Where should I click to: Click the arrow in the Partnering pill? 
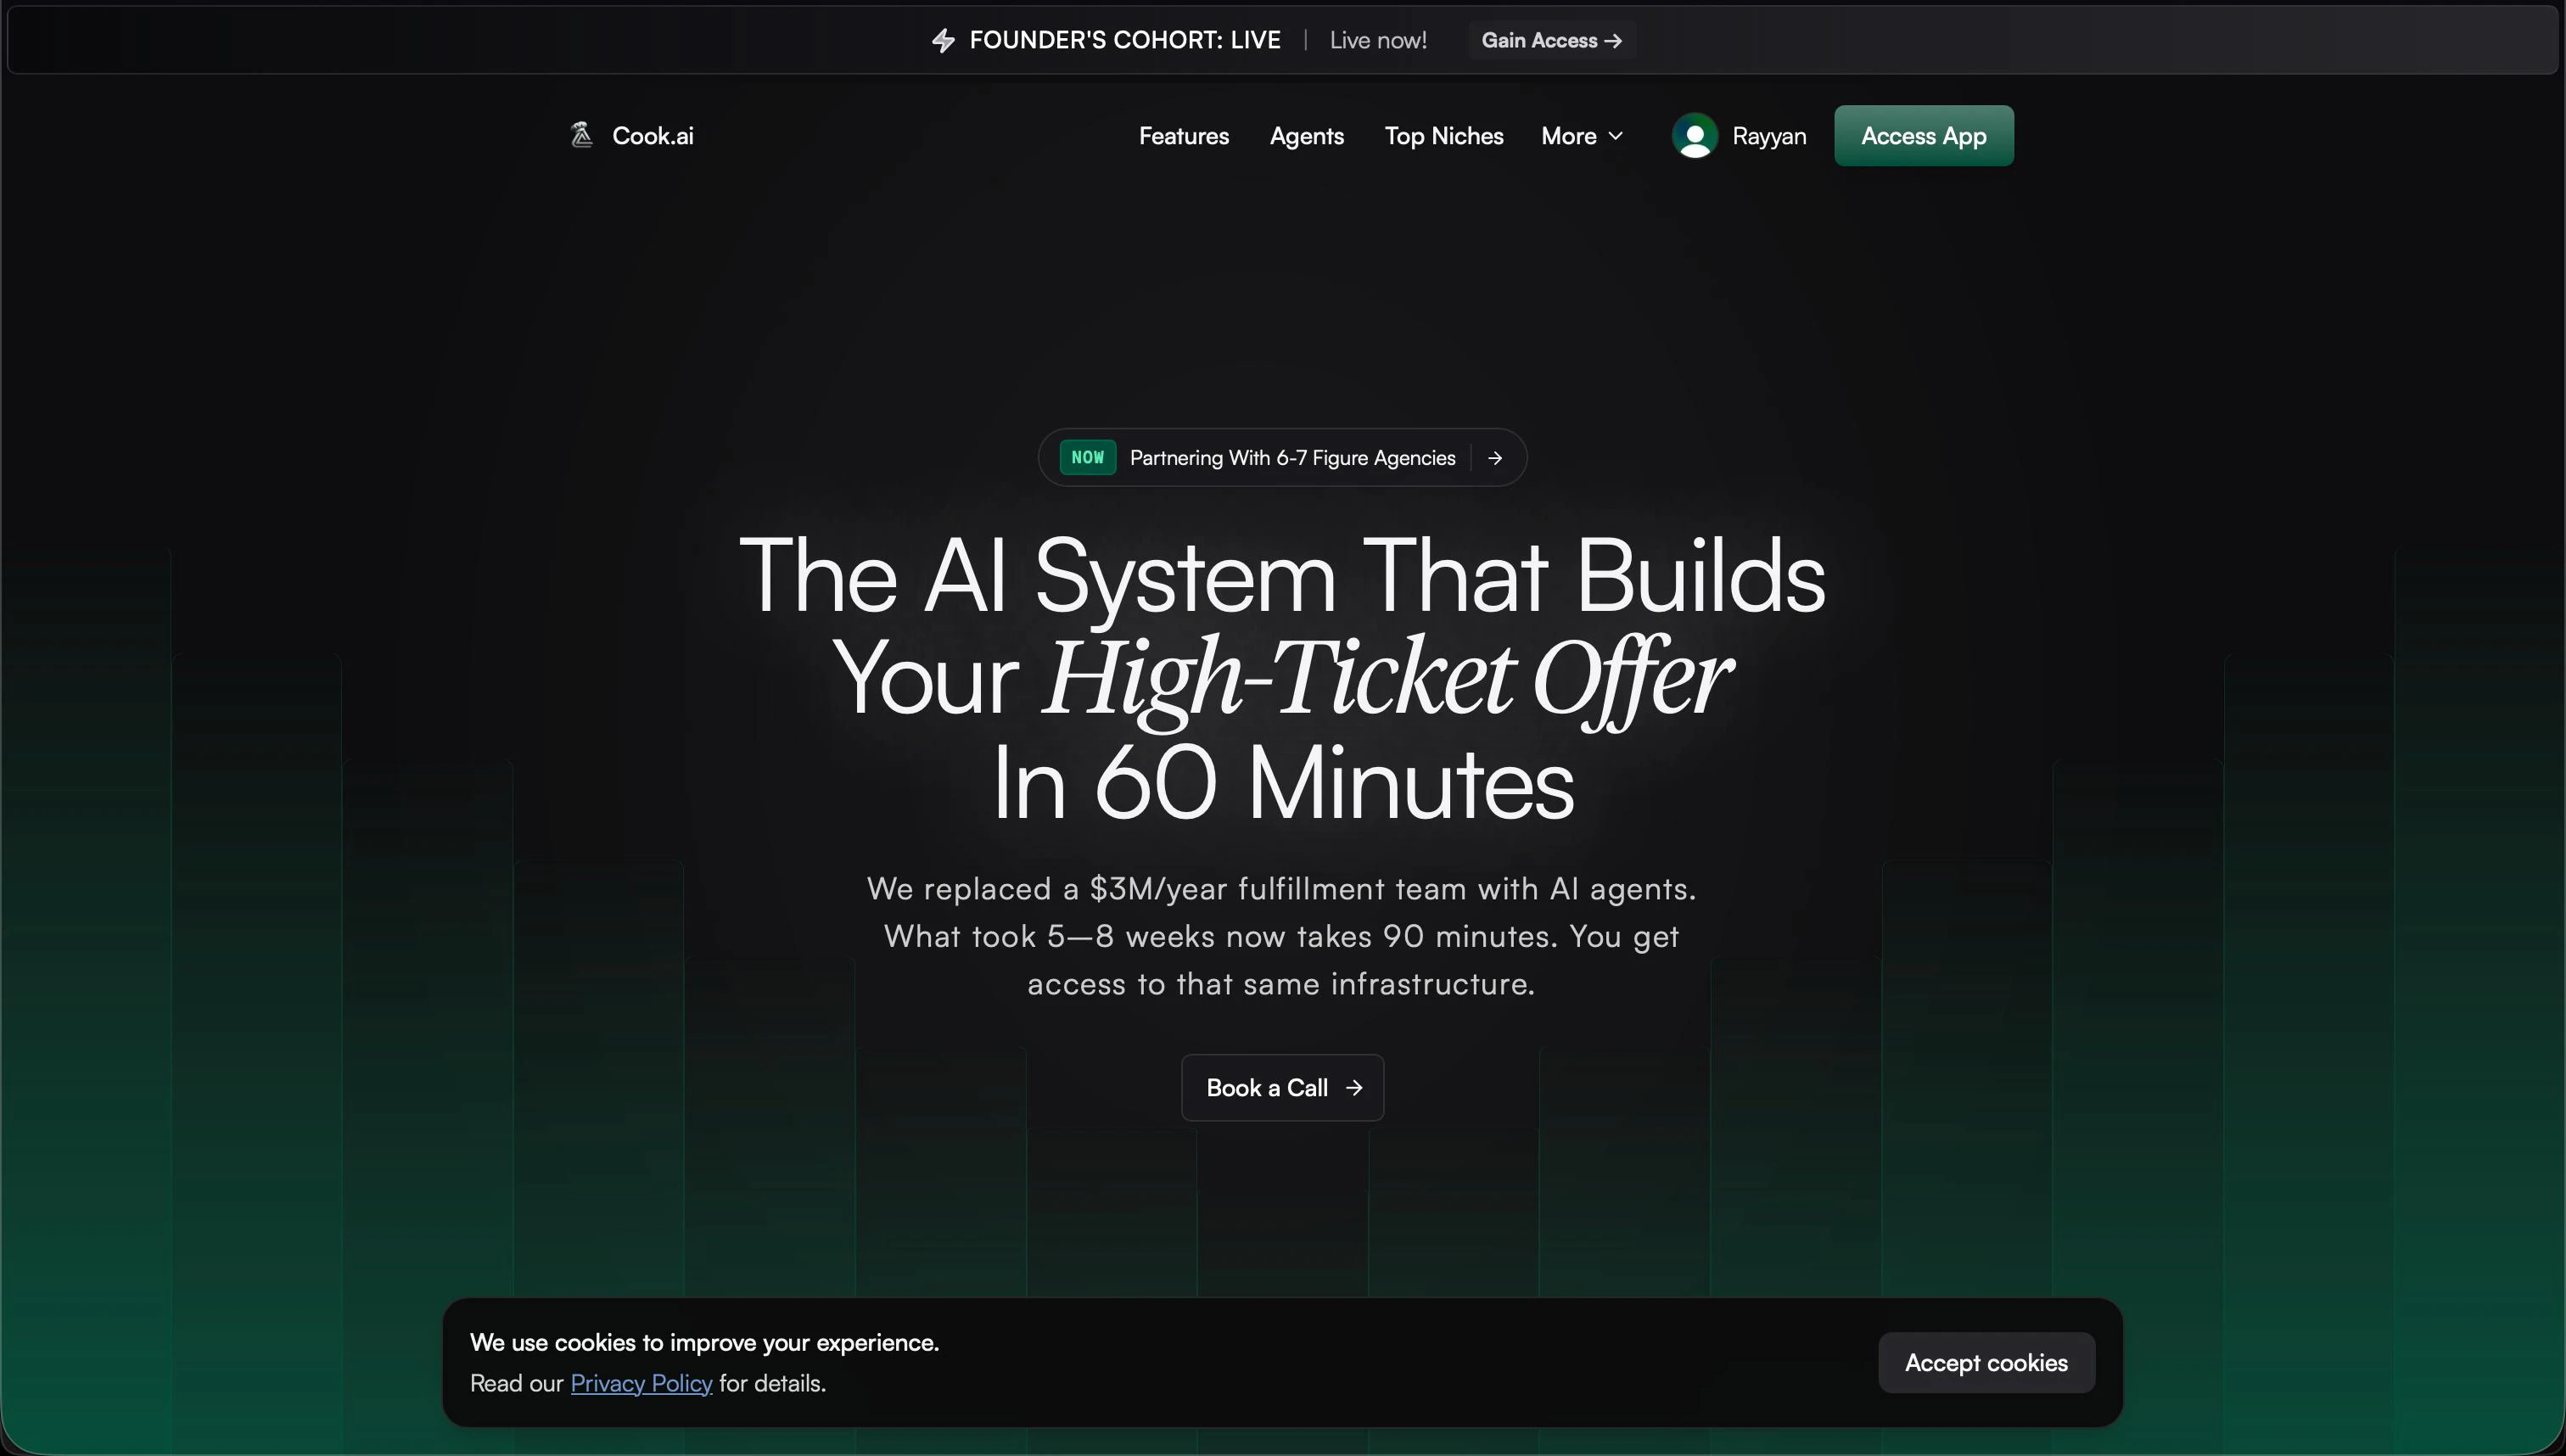point(1495,458)
